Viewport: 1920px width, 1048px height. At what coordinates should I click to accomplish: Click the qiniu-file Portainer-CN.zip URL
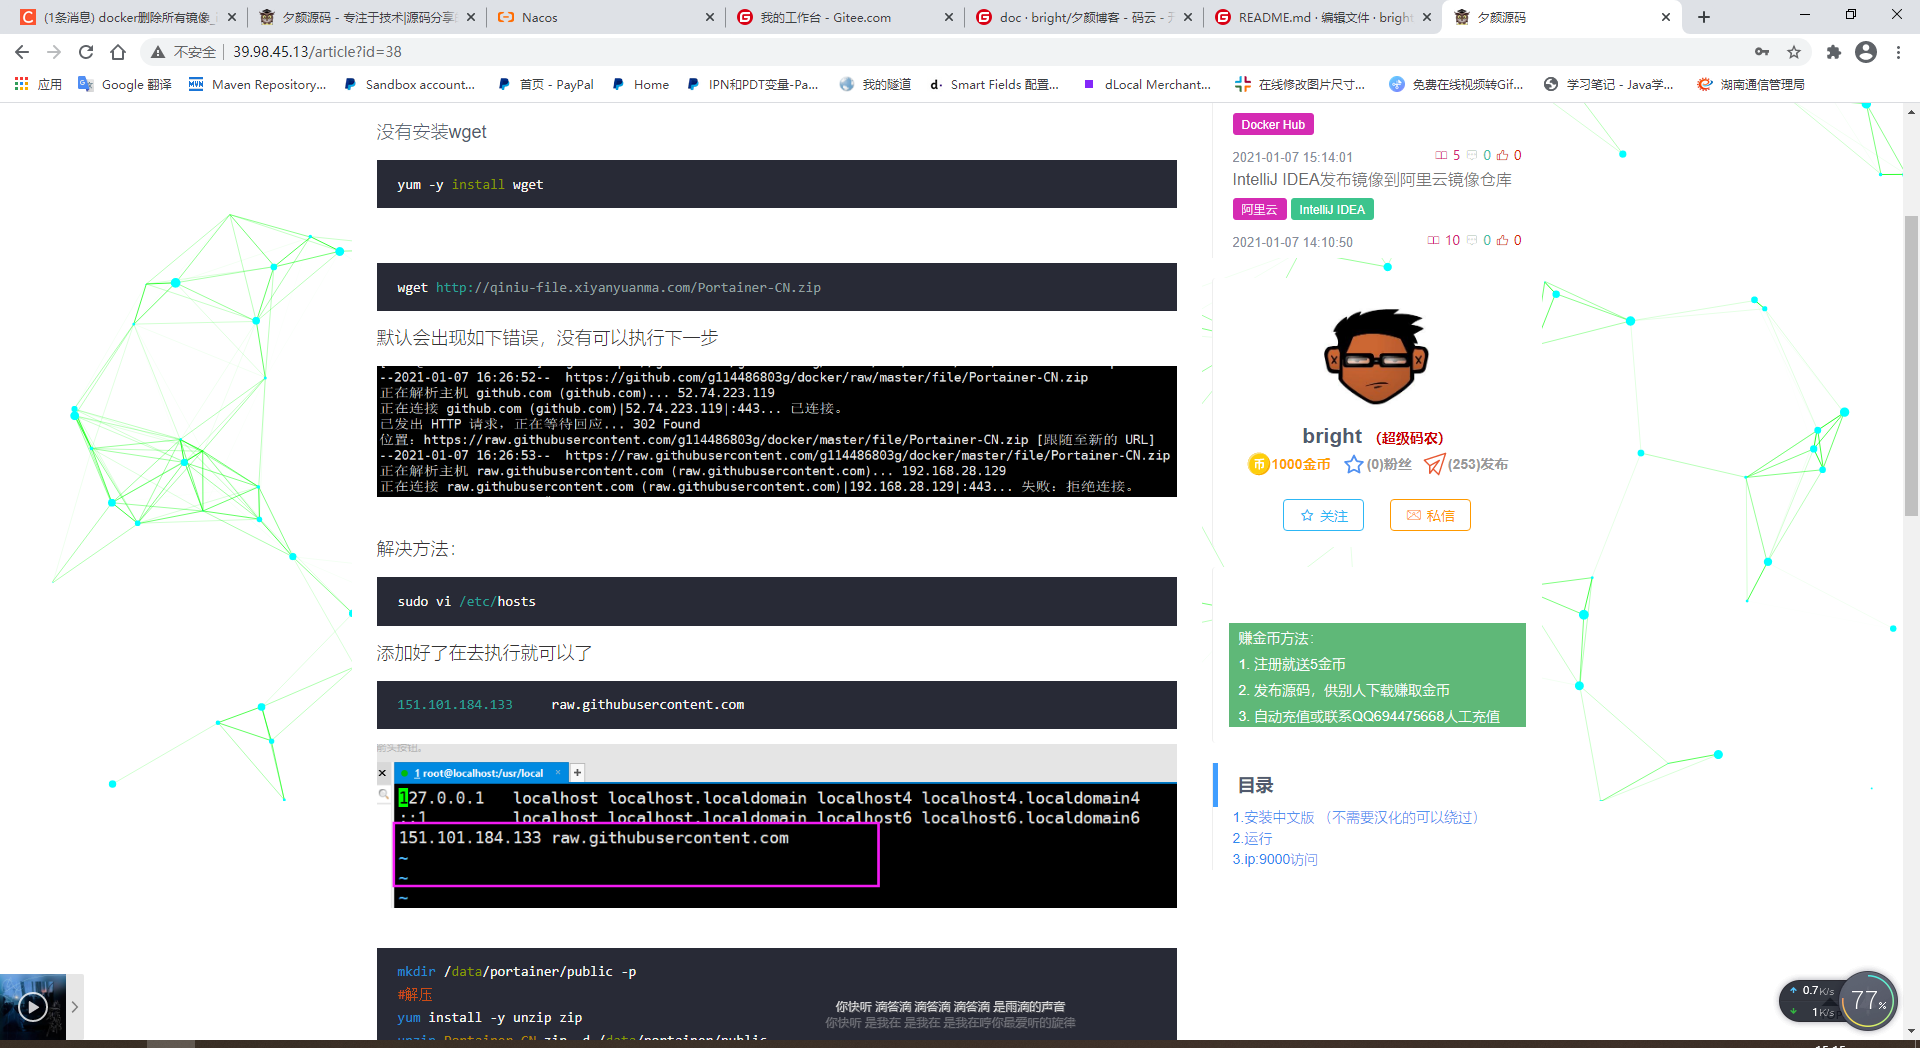pyautogui.click(x=628, y=288)
